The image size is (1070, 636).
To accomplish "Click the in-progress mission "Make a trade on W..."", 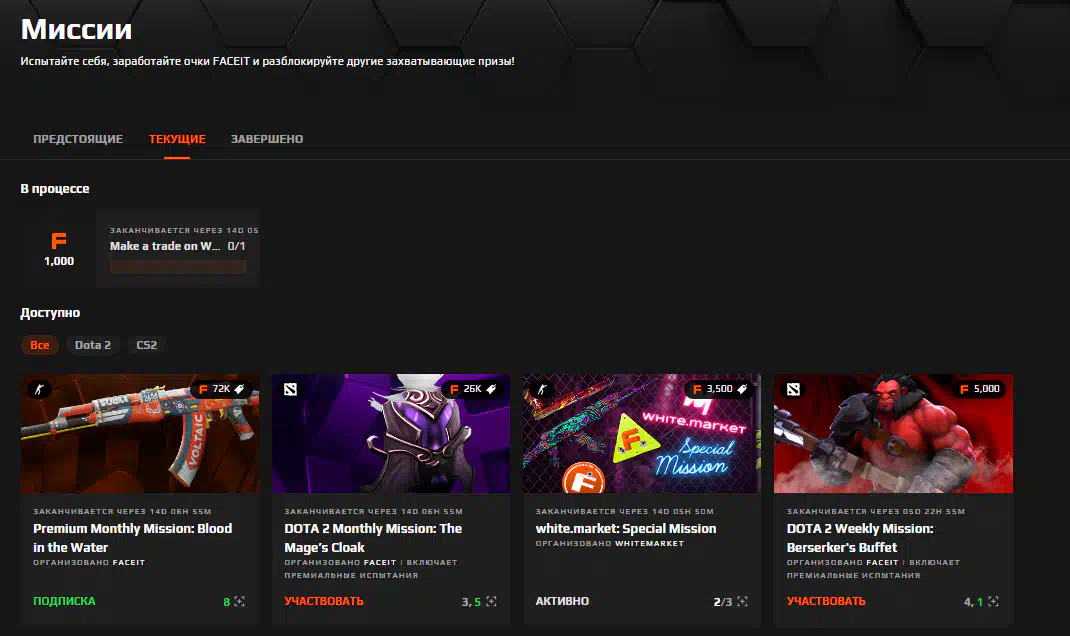I will pos(164,246).
